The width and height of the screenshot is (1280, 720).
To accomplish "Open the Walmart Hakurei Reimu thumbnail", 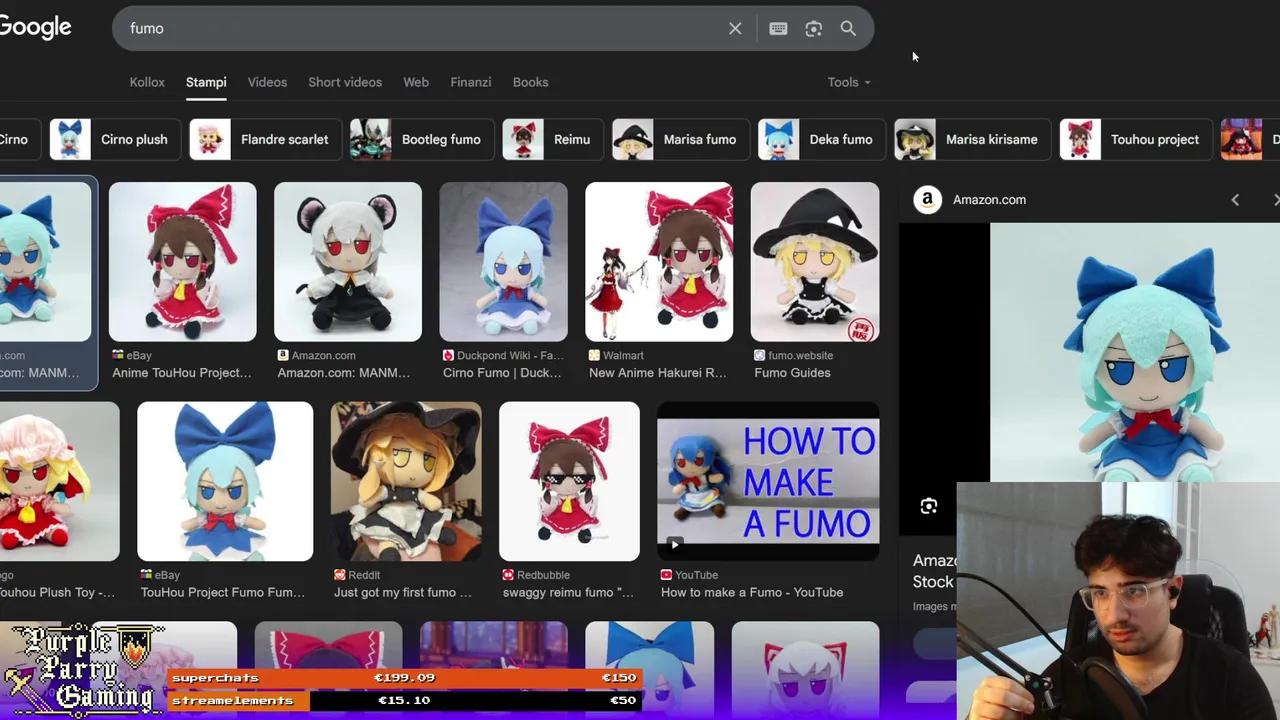I will tap(659, 261).
